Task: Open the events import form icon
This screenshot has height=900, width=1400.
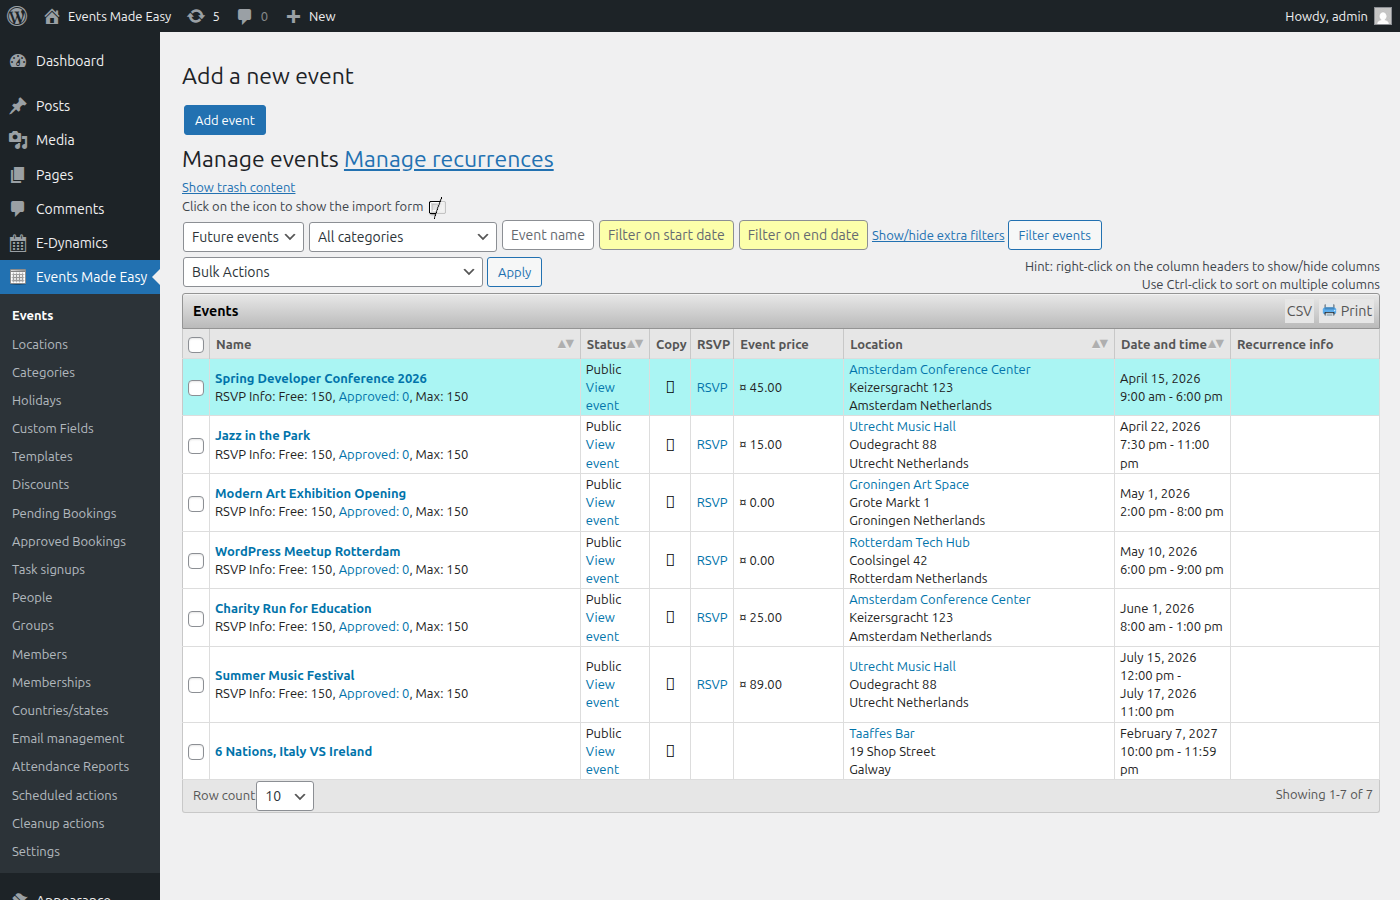Action: 435,207
